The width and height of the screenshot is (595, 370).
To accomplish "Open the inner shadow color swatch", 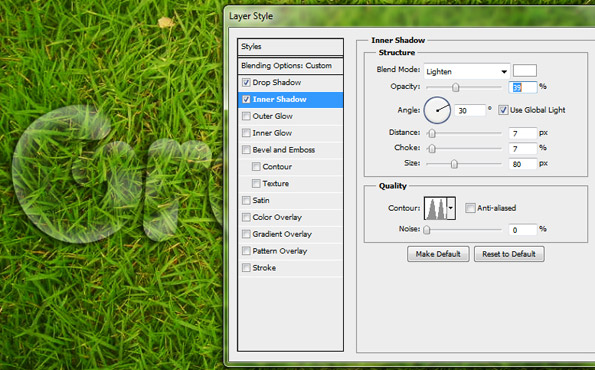I will [x=525, y=71].
